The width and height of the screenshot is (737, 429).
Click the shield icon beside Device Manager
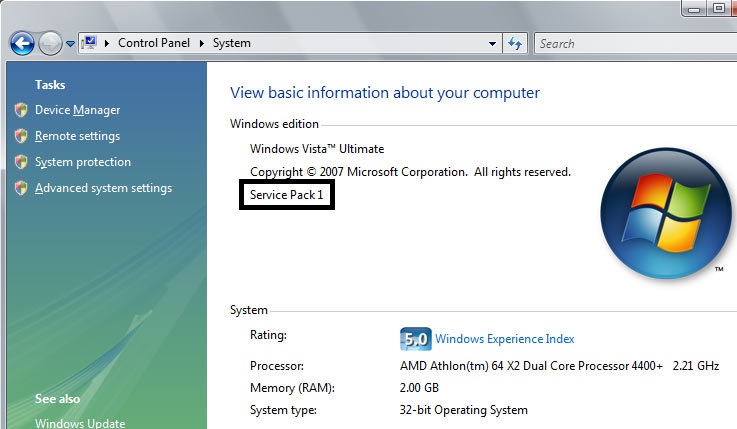pos(21,110)
